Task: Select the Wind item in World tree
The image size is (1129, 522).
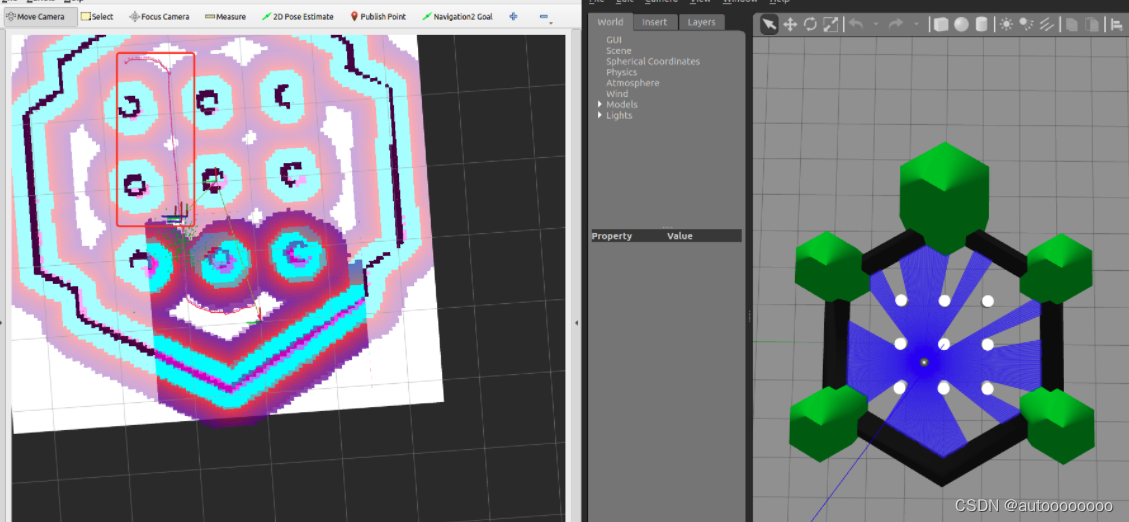Action: [x=616, y=94]
